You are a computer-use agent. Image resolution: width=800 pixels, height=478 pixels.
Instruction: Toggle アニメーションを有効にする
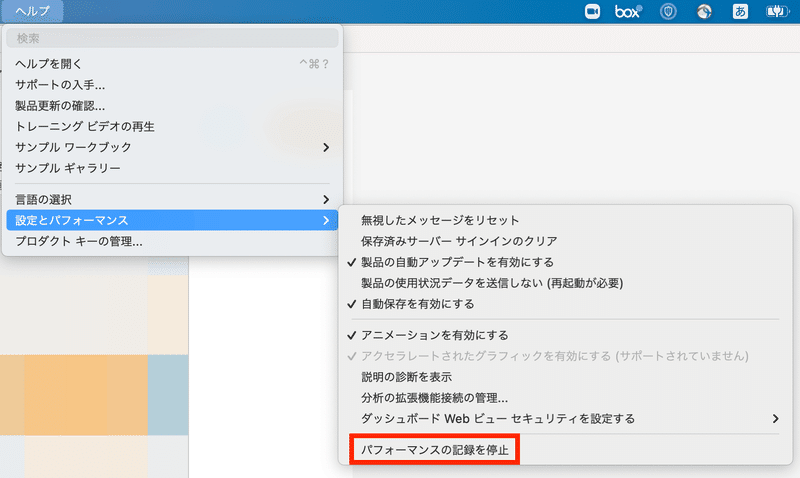[x=565, y=335]
